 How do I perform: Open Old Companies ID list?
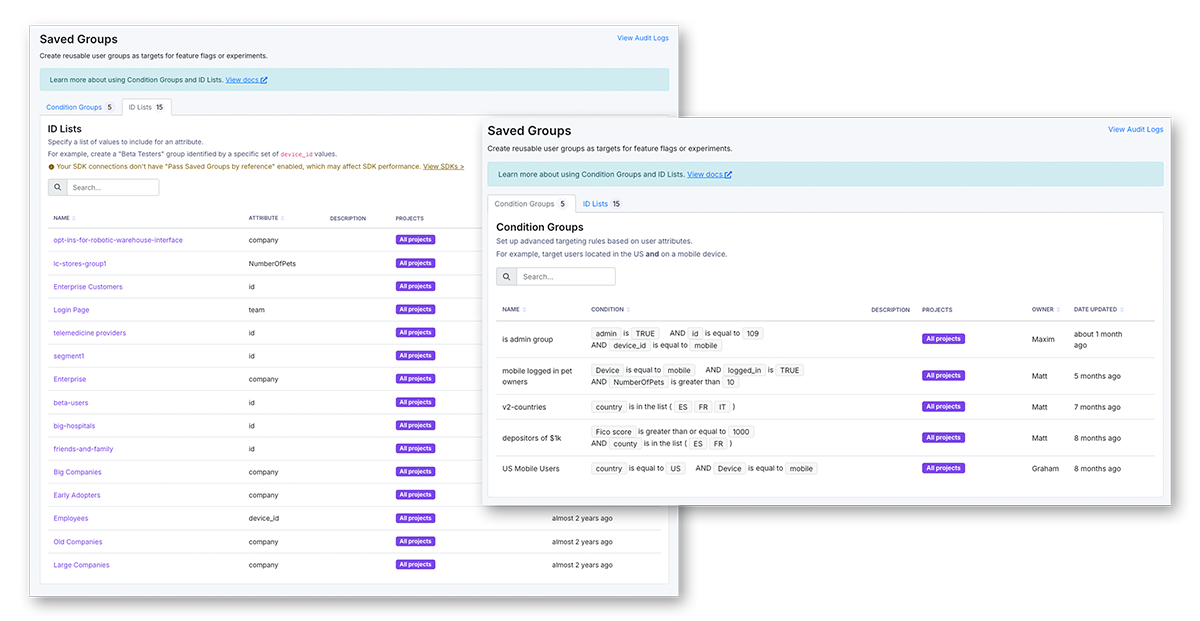78,542
